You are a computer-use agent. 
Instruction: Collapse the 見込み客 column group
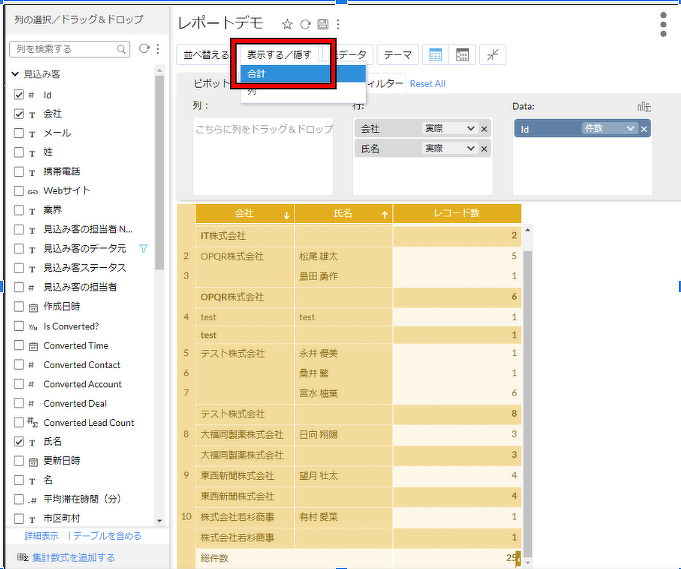coord(16,74)
